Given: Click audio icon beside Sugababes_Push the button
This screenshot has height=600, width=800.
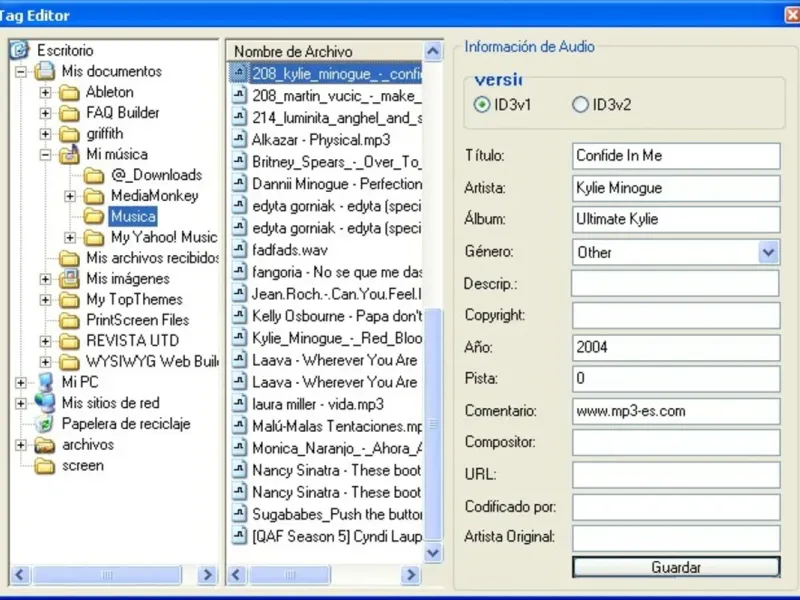Looking at the screenshot, I should tap(239, 514).
